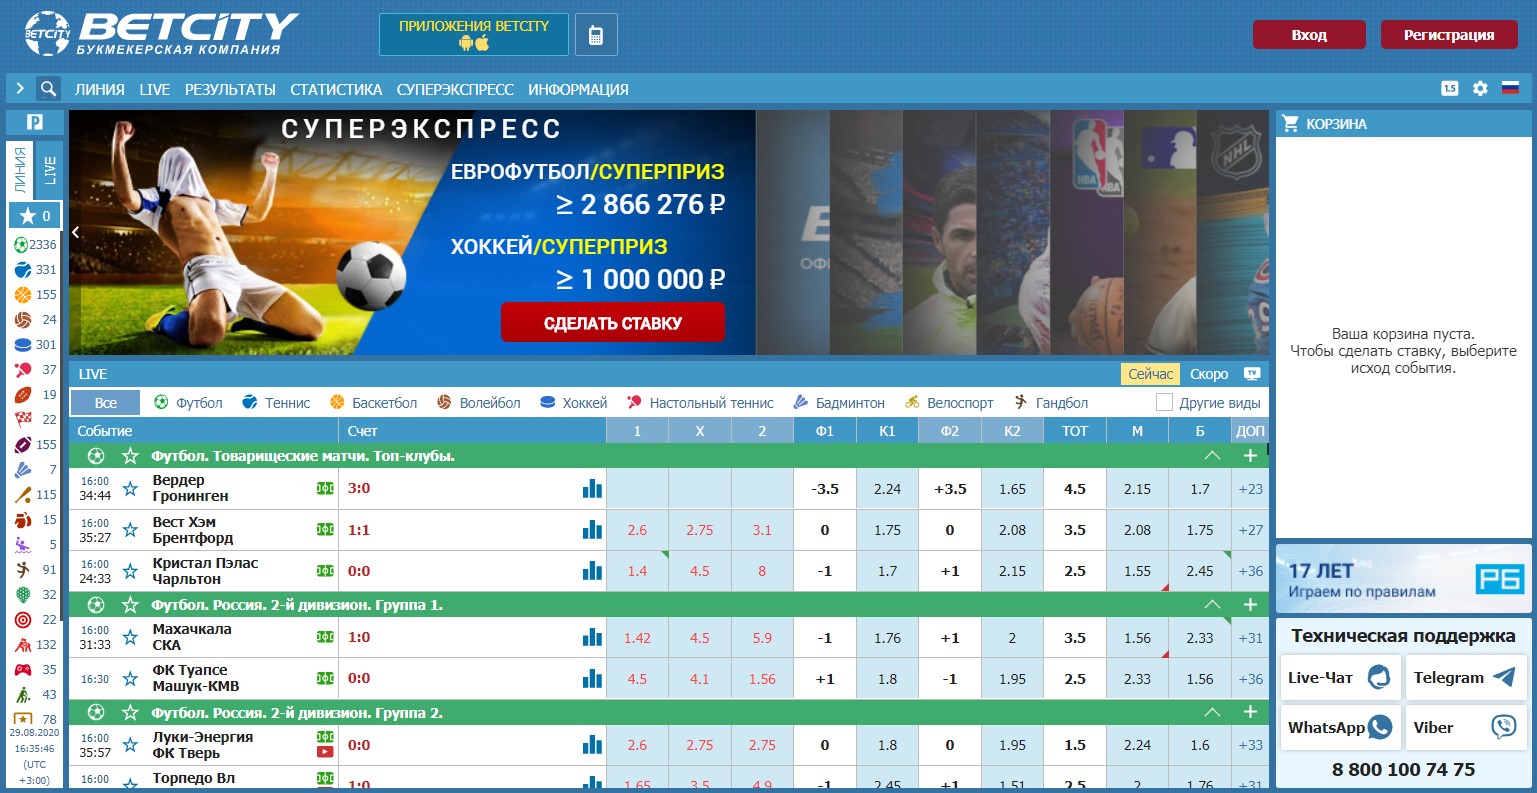This screenshot has height=793, width=1537.
Task: Open Hockey events via the puck icon
Action: click(22, 344)
